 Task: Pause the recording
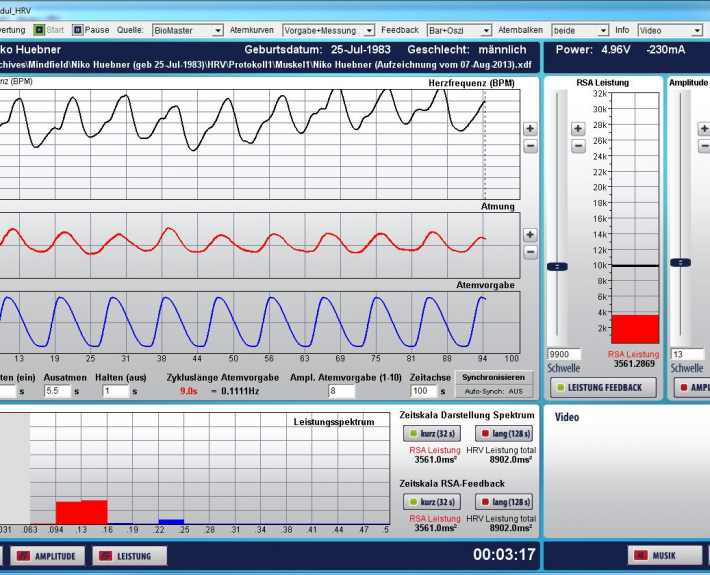tap(91, 30)
